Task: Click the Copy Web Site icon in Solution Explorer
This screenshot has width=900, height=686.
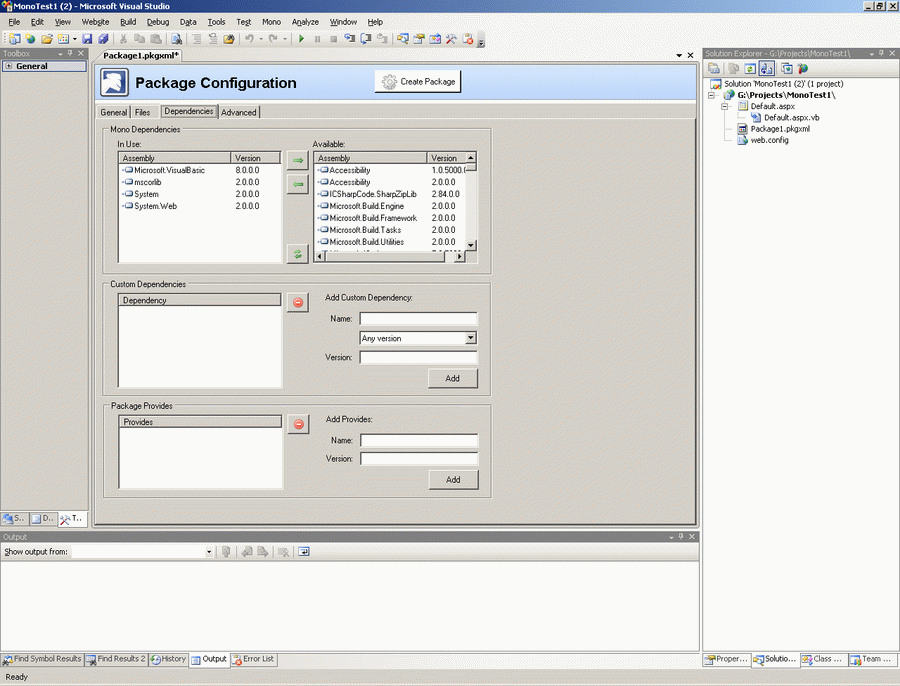Action: [786, 68]
